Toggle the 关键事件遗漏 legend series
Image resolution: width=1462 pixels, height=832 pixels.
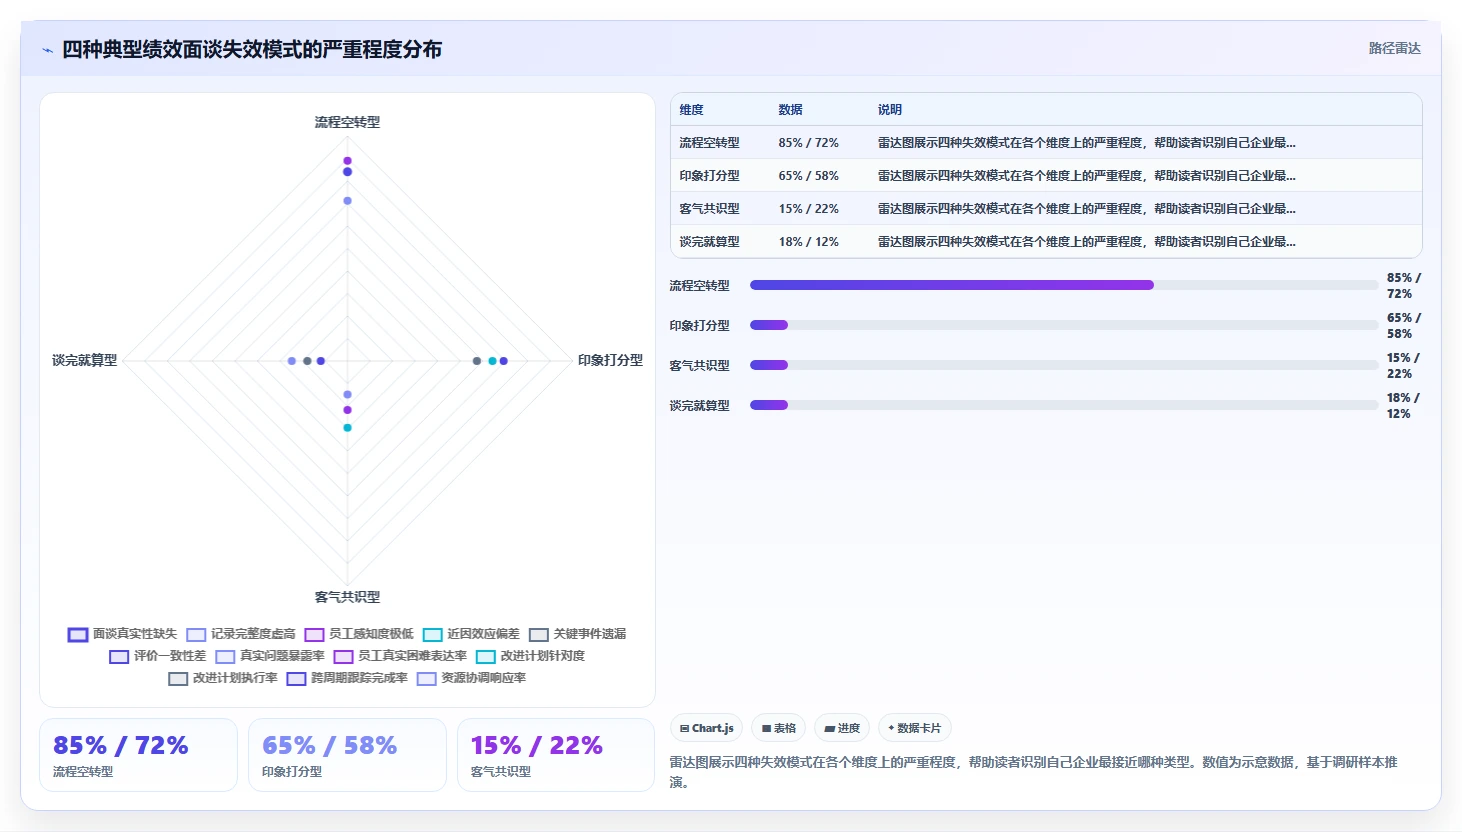point(577,634)
